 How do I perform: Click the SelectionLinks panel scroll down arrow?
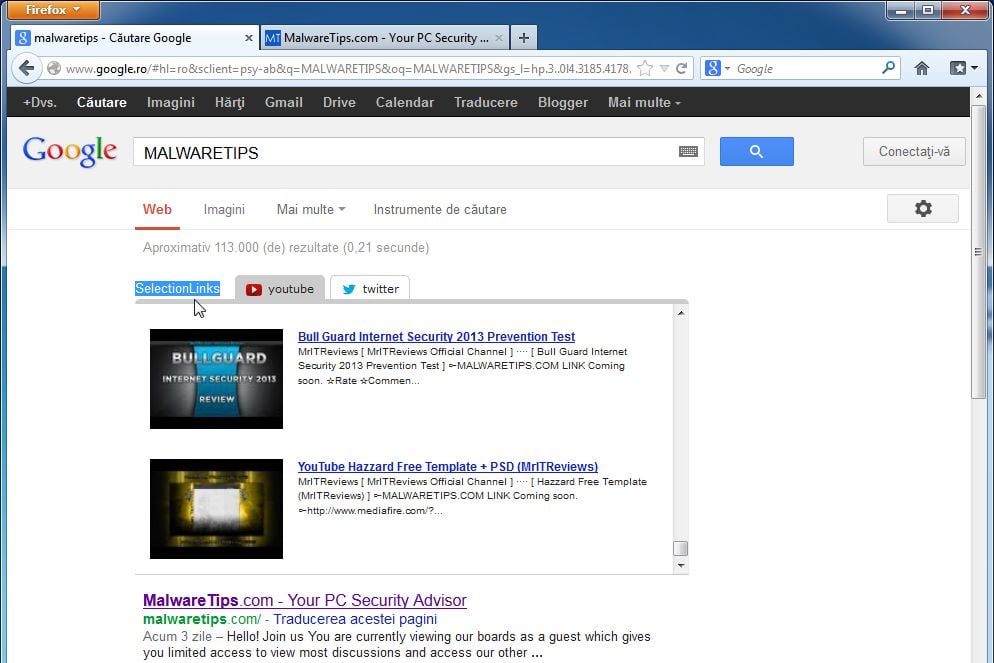pos(681,565)
